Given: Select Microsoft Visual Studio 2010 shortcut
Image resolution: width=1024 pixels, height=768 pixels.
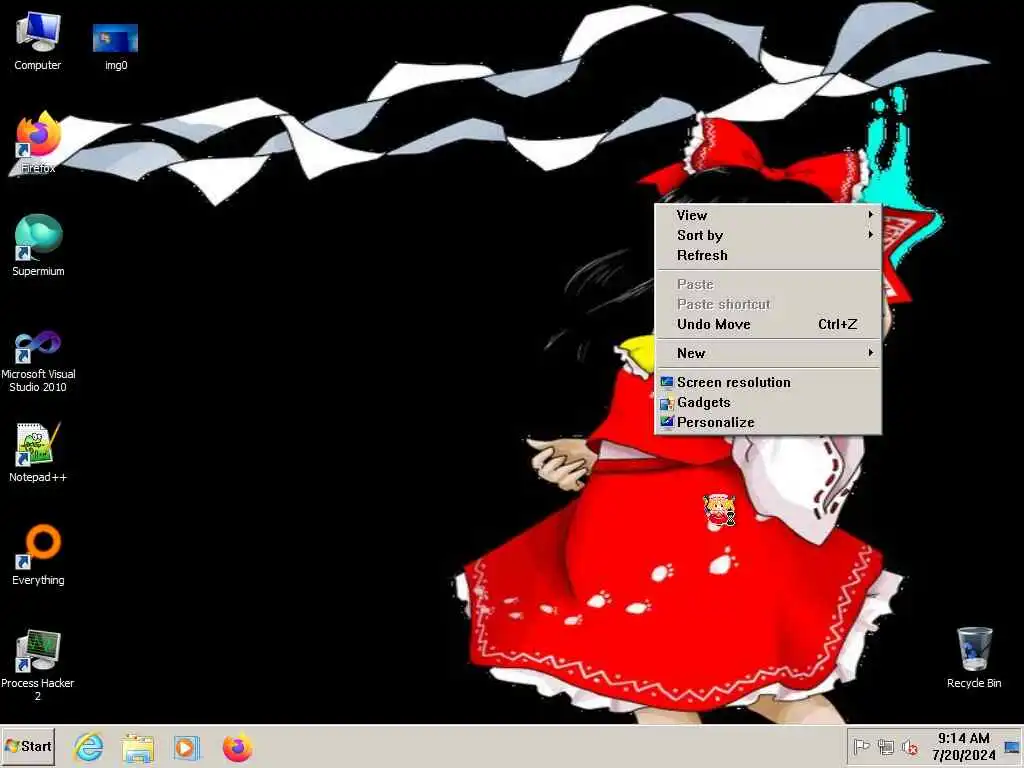Looking at the screenshot, I should (38, 360).
